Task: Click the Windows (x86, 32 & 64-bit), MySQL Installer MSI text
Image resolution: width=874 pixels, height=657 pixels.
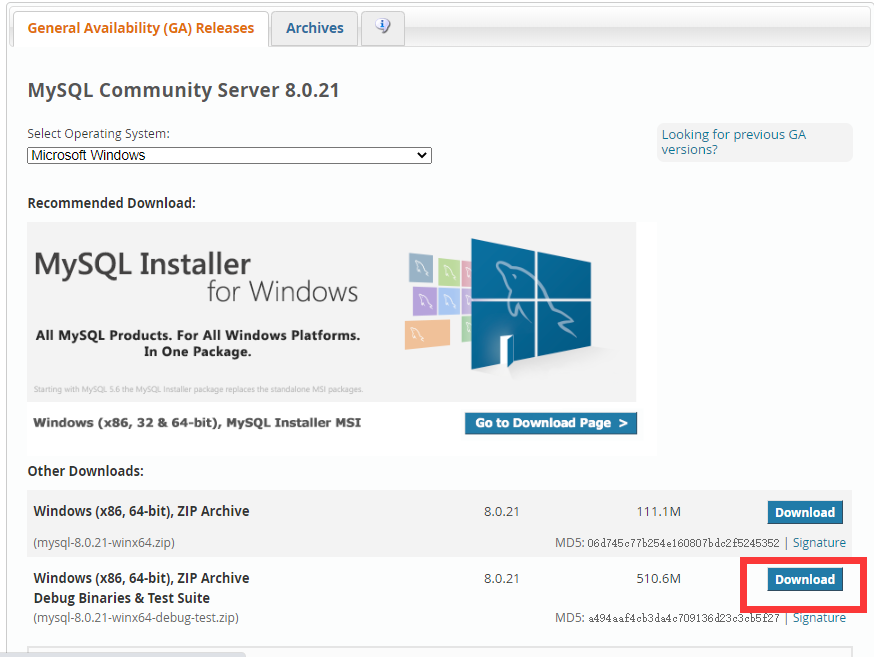Action: click(197, 422)
